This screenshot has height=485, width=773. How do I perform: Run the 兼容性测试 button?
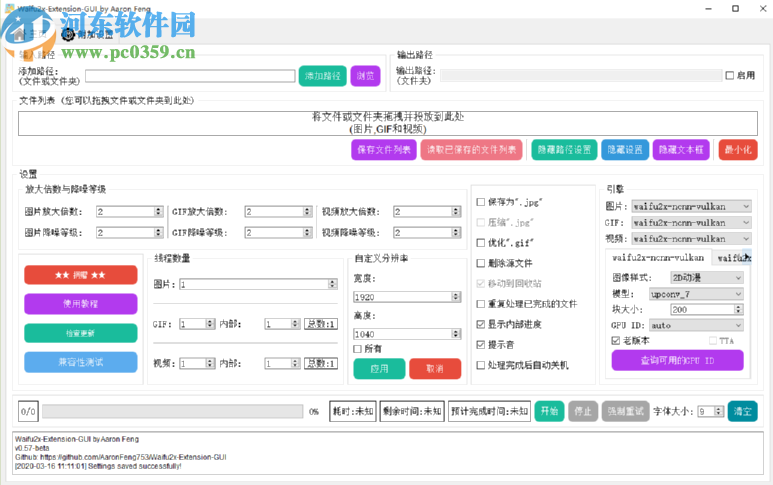tap(81, 362)
